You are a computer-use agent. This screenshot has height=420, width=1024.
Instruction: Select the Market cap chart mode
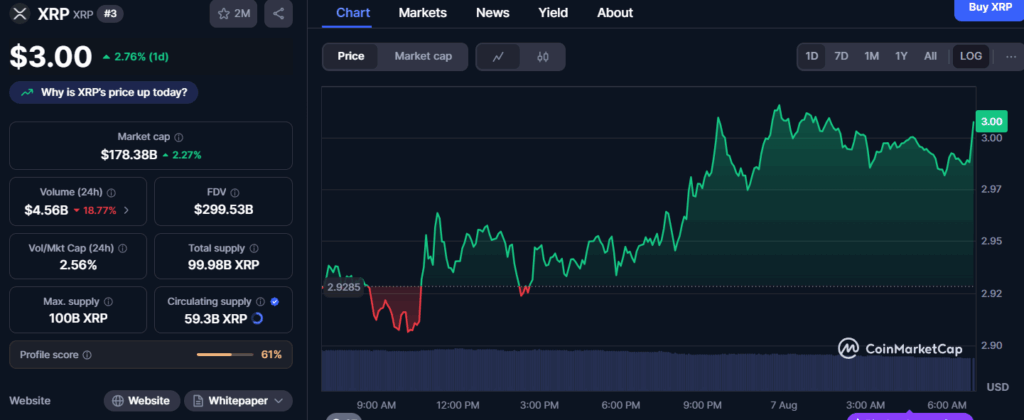[423, 57]
